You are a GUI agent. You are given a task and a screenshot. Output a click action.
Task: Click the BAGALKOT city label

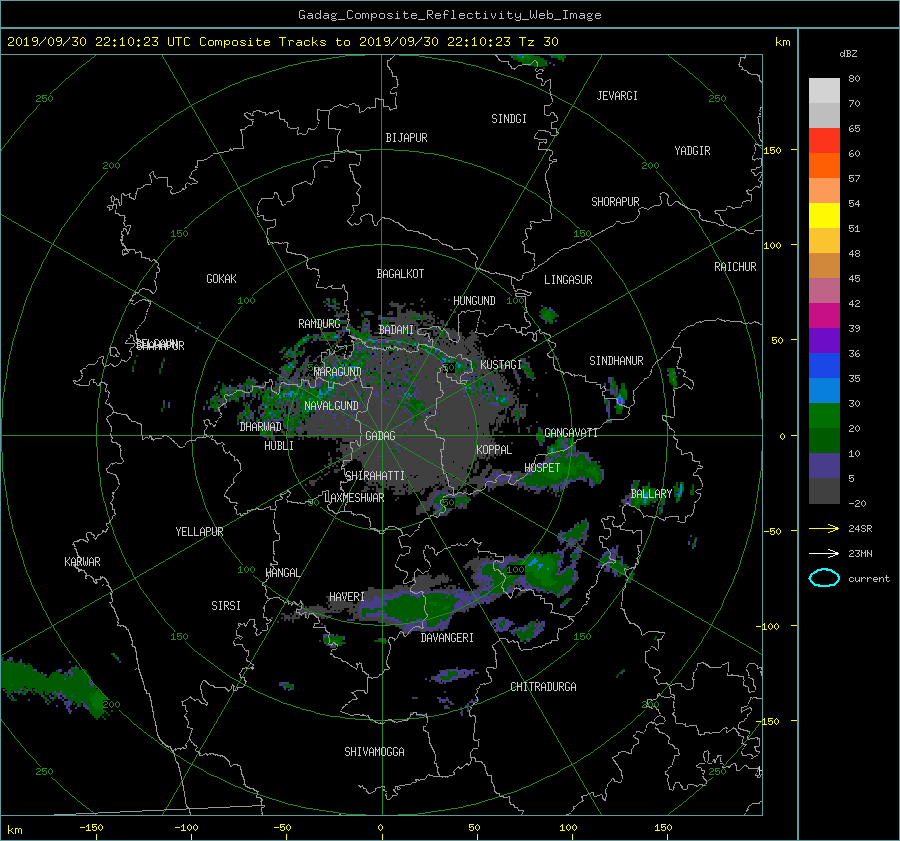400,274
